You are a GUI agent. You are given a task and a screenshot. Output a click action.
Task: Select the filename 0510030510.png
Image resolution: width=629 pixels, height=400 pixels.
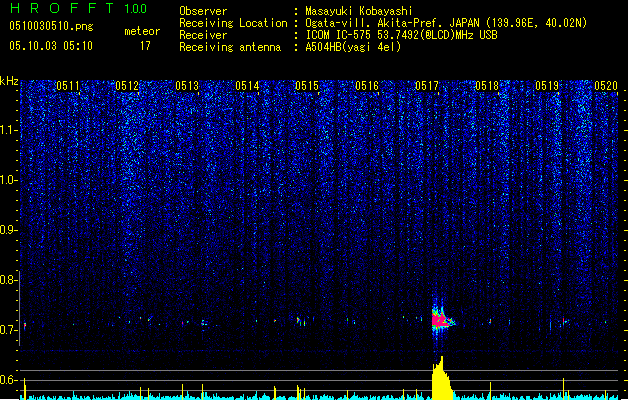pyautogui.click(x=51, y=26)
